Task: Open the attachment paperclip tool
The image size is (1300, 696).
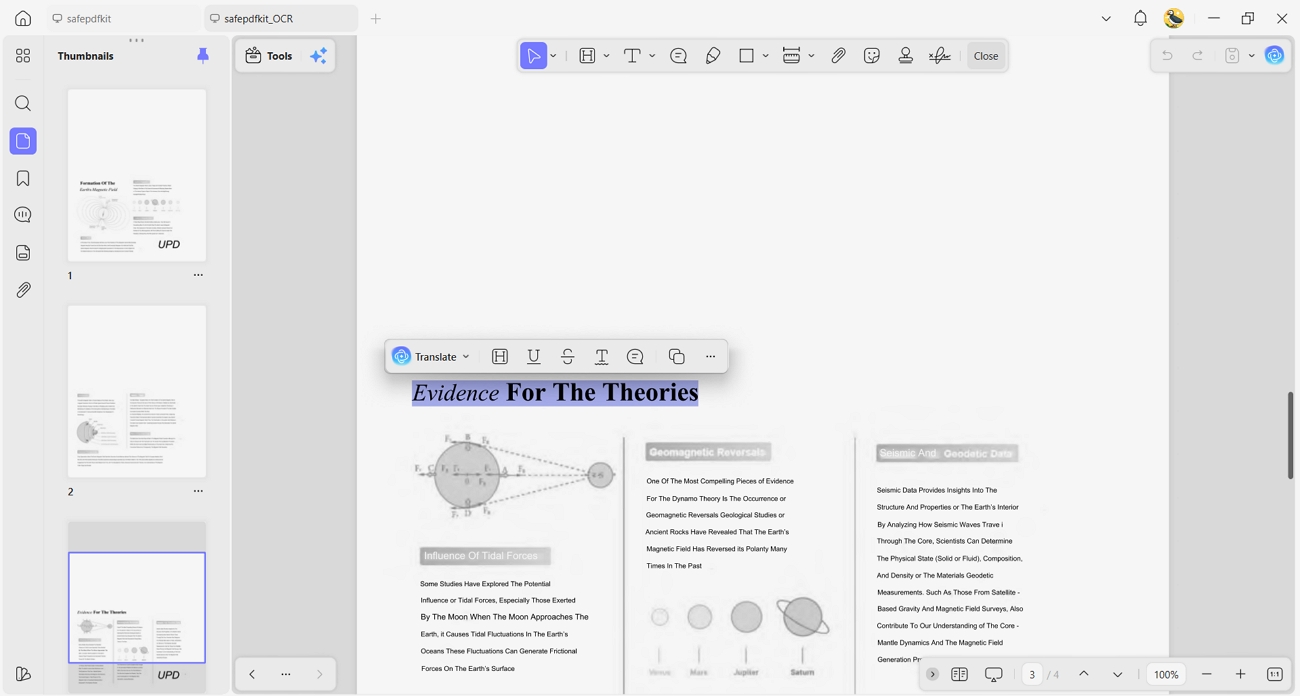Action: coord(838,56)
